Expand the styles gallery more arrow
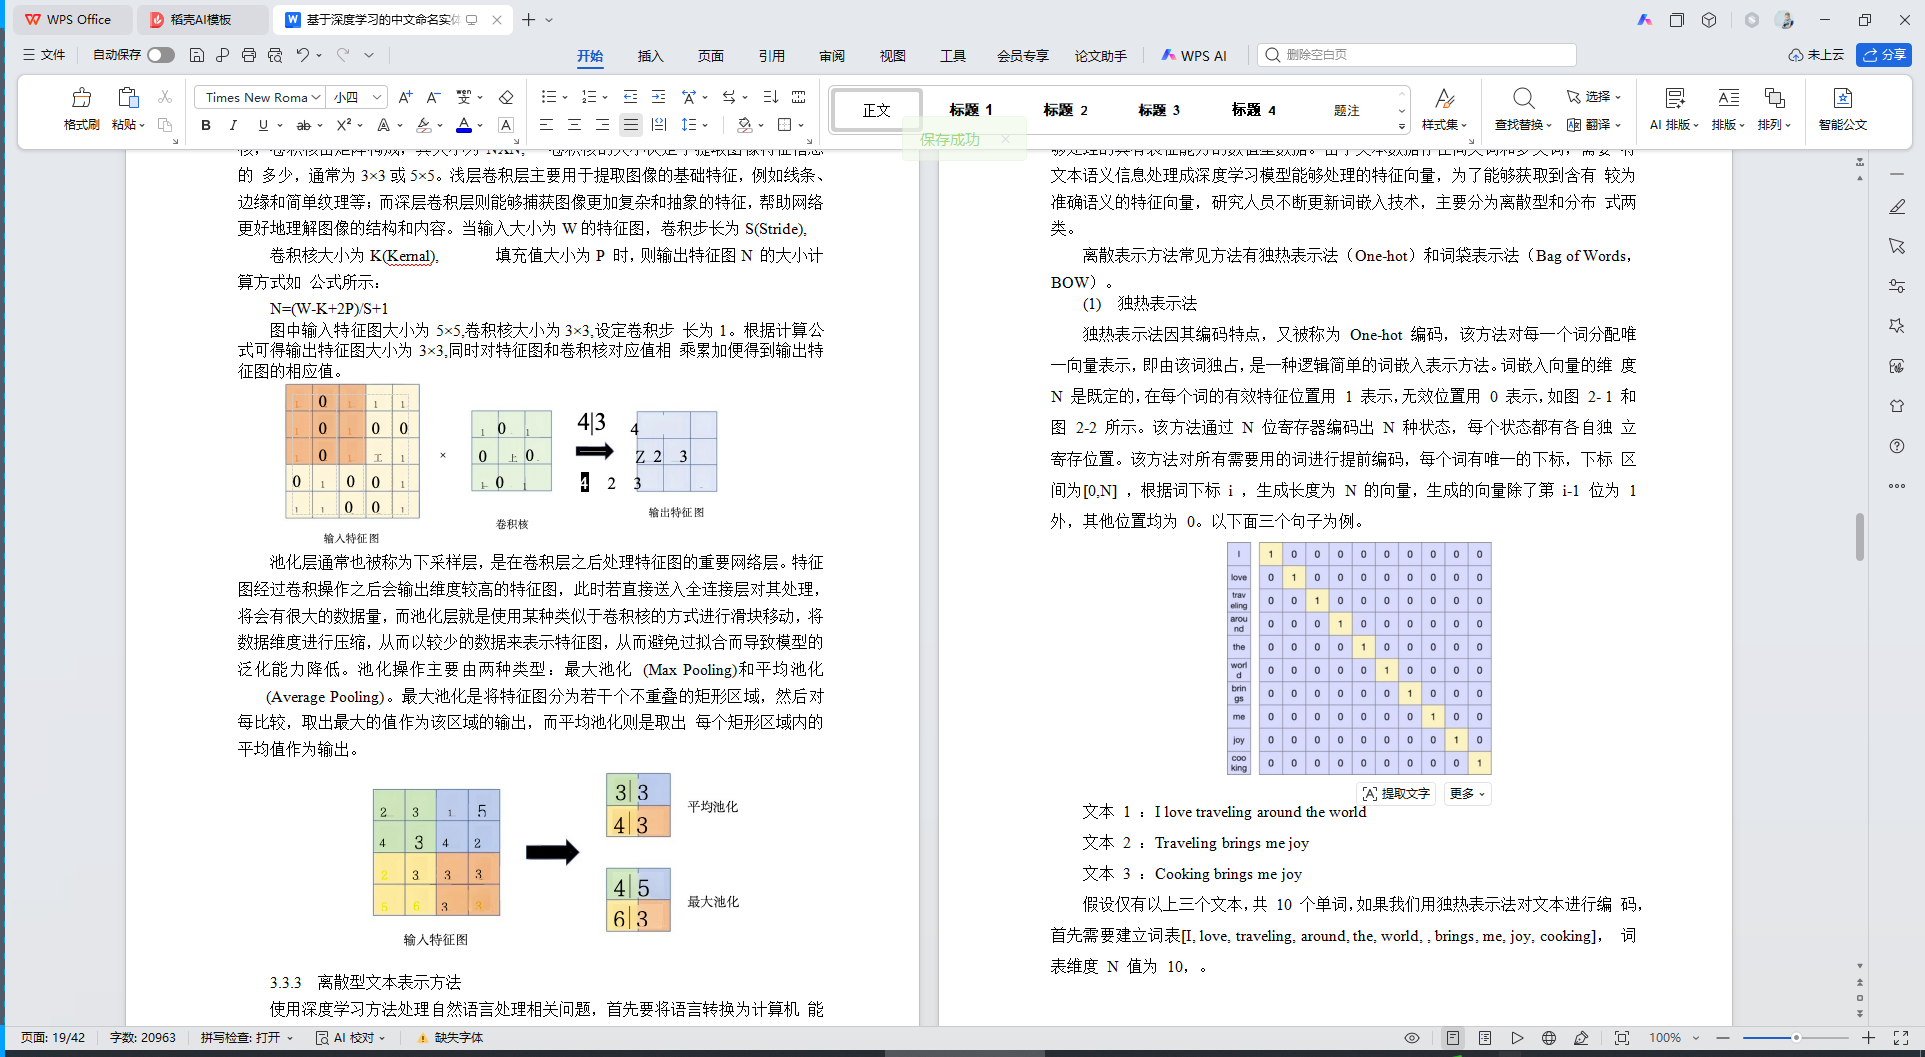This screenshot has width=1925, height=1057. (x=1402, y=126)
